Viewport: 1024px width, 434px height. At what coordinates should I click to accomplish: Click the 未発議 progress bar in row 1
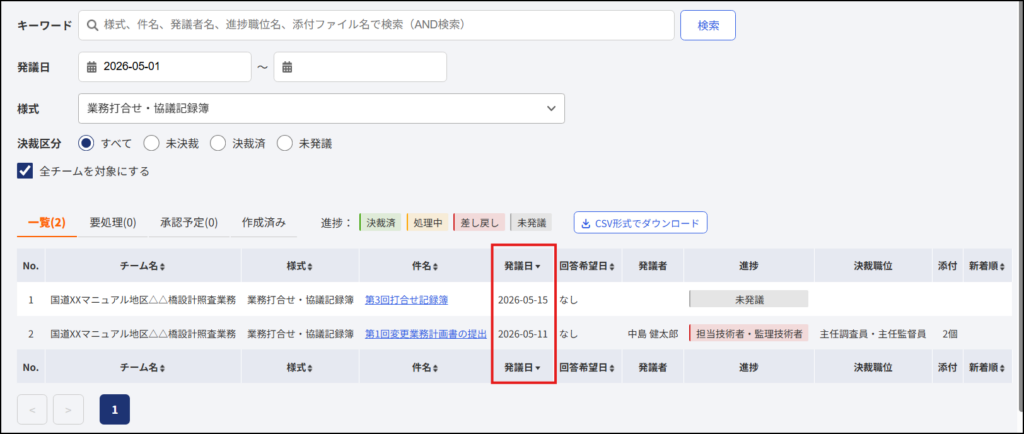pos(748,300)
